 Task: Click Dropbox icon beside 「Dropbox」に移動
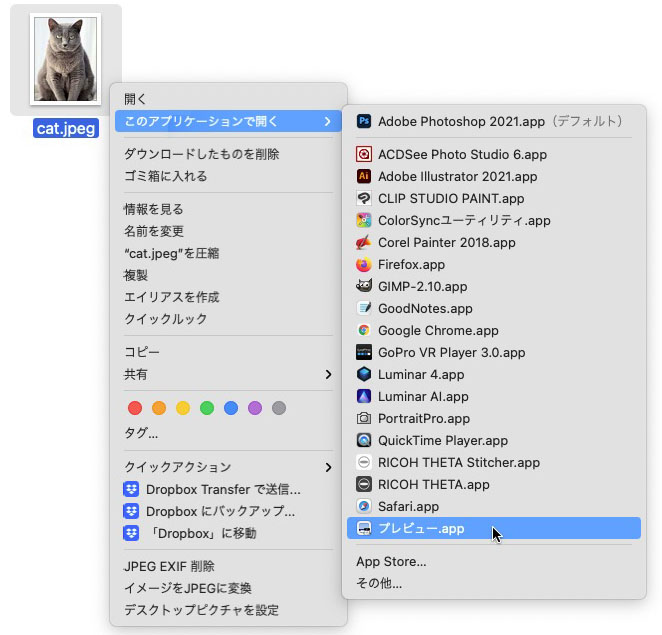point(131,533)
